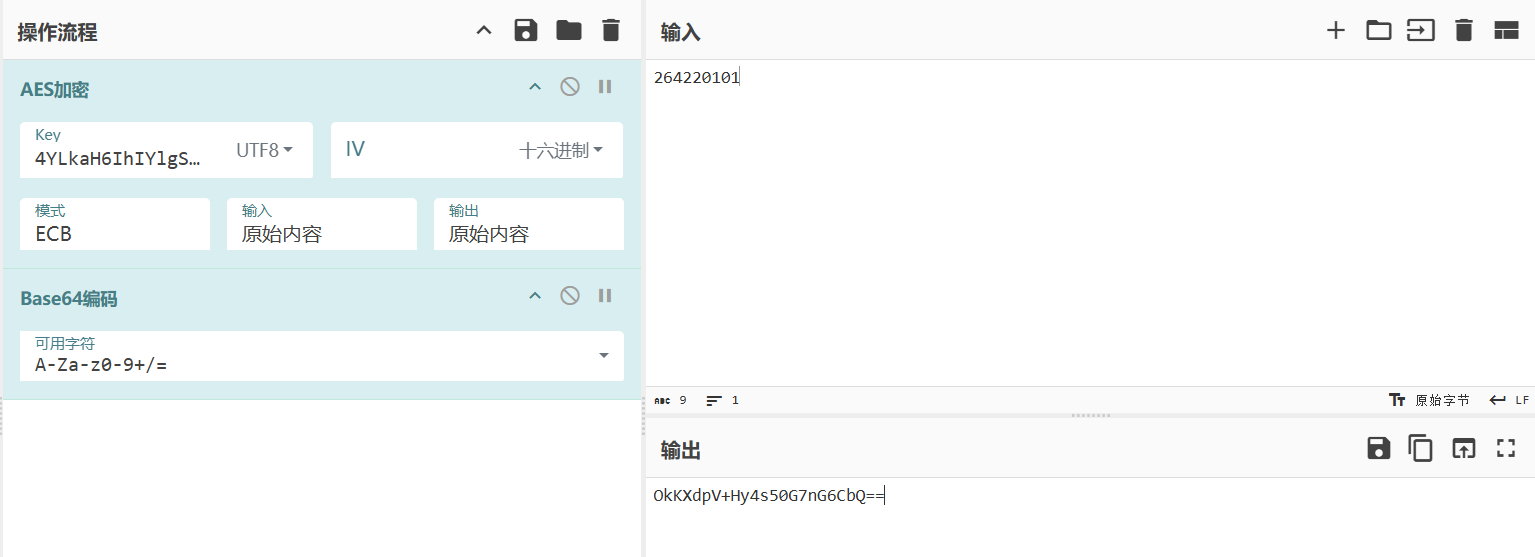
Task: Maximise the output pane
Action: click(x=1506, y=448)
